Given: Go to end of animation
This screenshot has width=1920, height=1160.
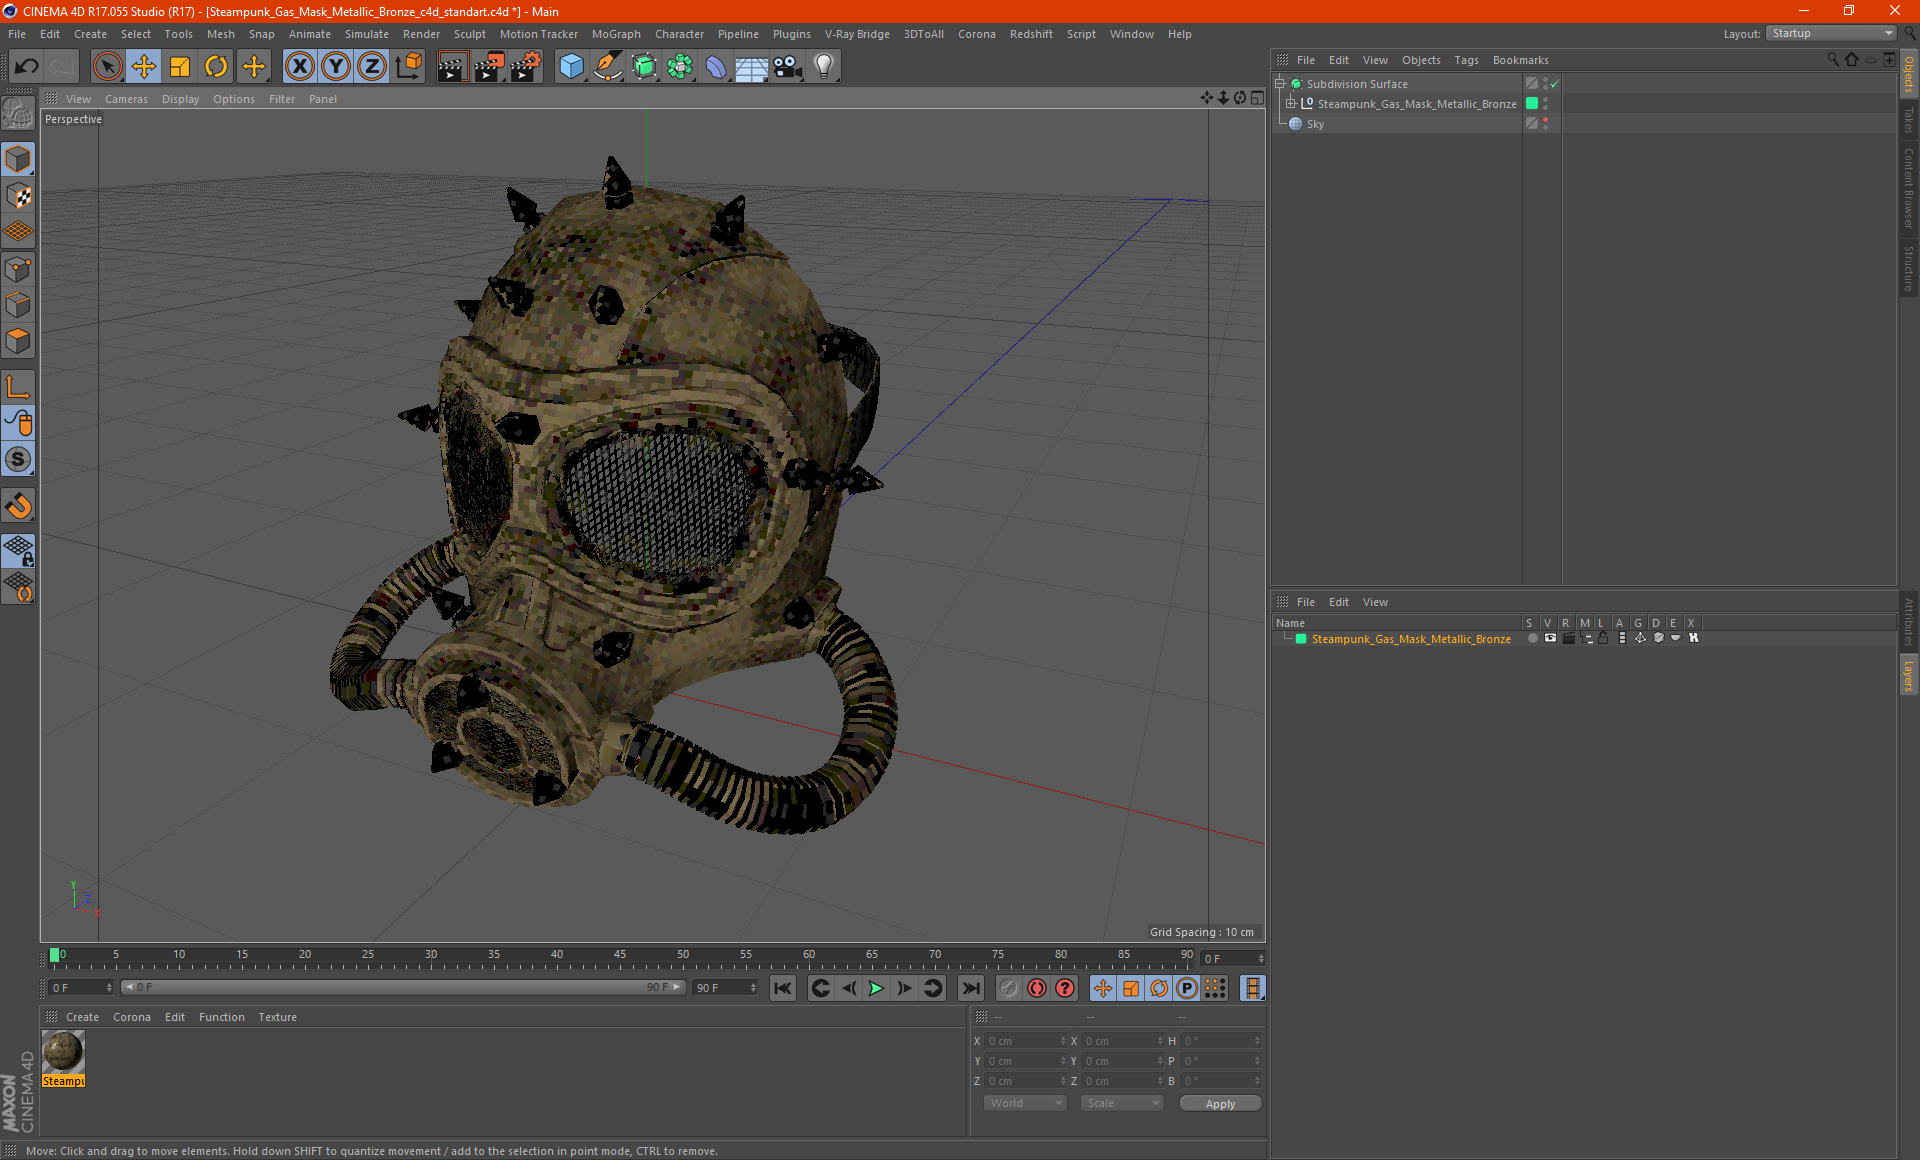Looking at the screenshot, I should tap(970, 988).
